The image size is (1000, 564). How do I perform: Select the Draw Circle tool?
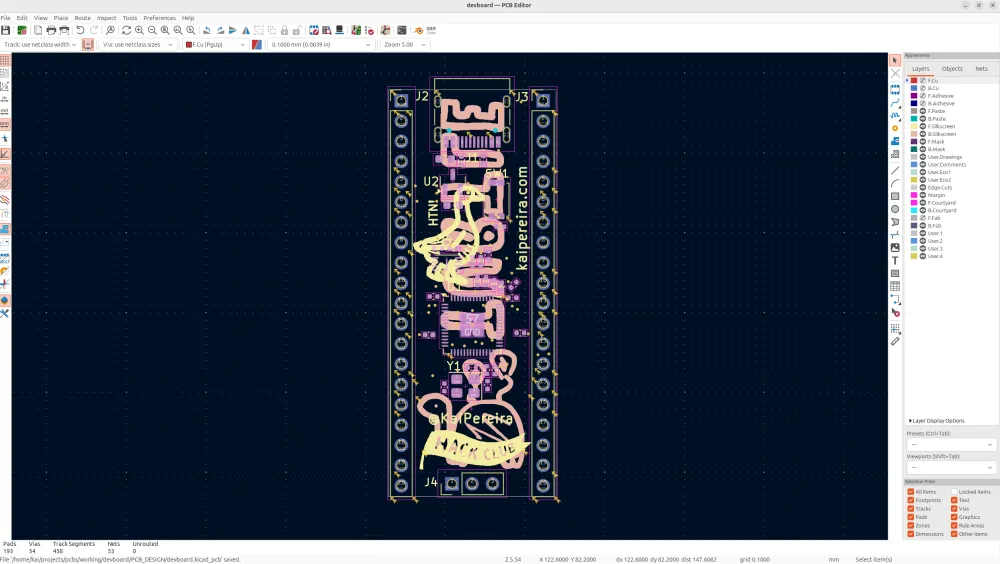pos(895,209)
